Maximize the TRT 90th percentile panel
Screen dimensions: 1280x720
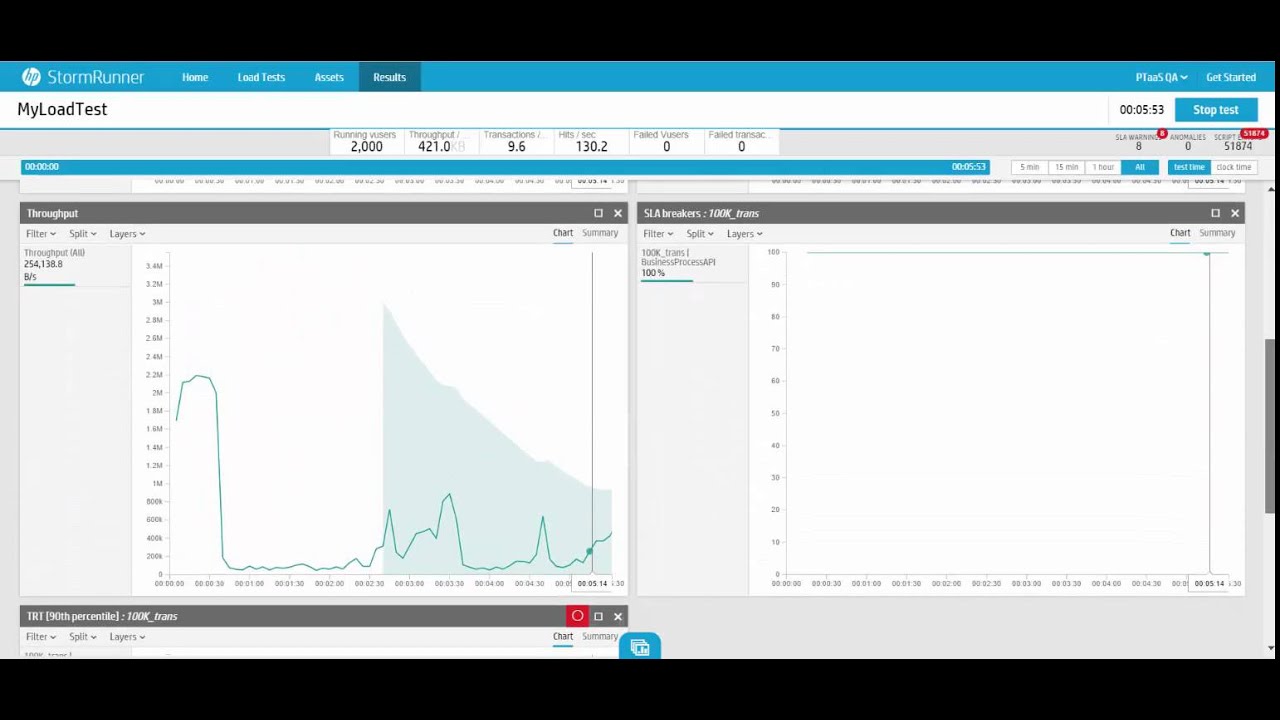(598, 616)
